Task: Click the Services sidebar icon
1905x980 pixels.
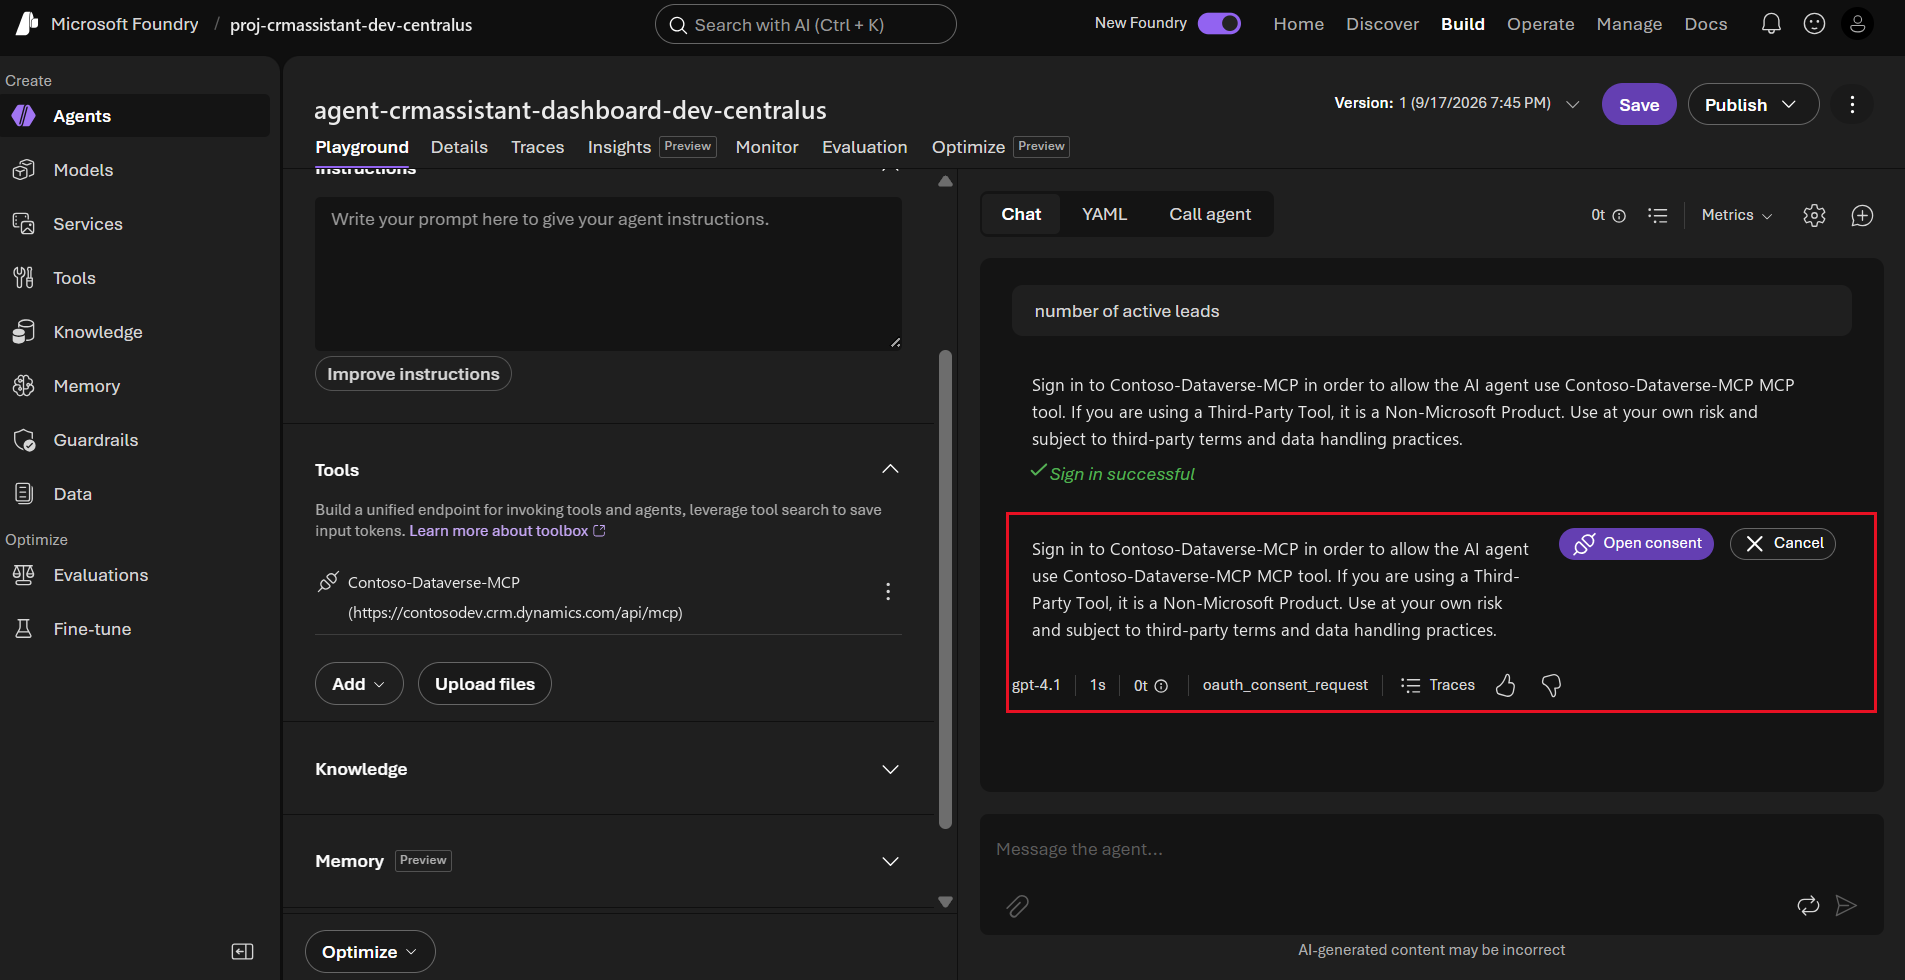Action: click(24, 224)
